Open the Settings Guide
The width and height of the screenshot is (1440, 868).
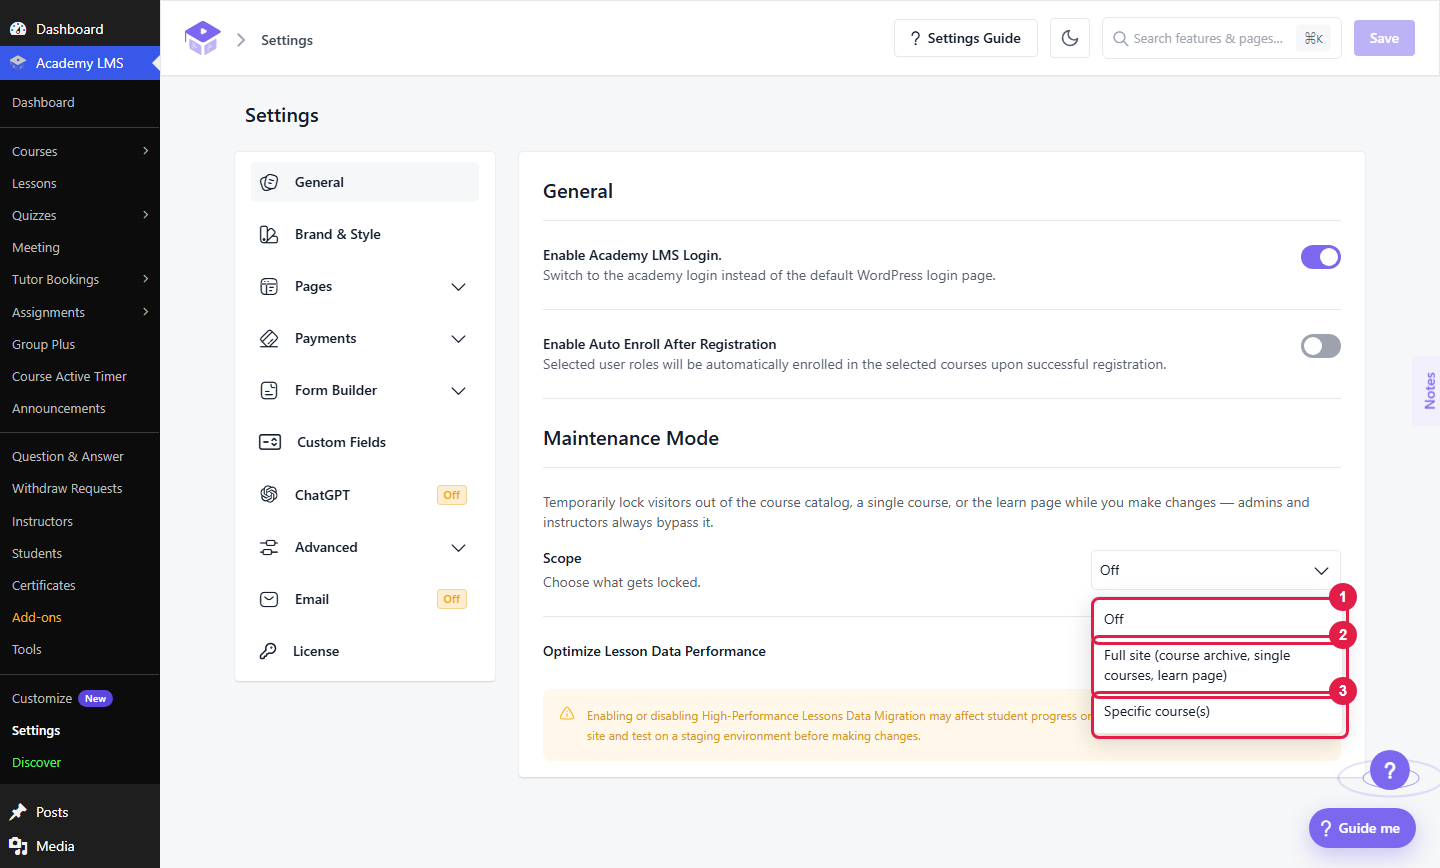(x=966, y=38)
